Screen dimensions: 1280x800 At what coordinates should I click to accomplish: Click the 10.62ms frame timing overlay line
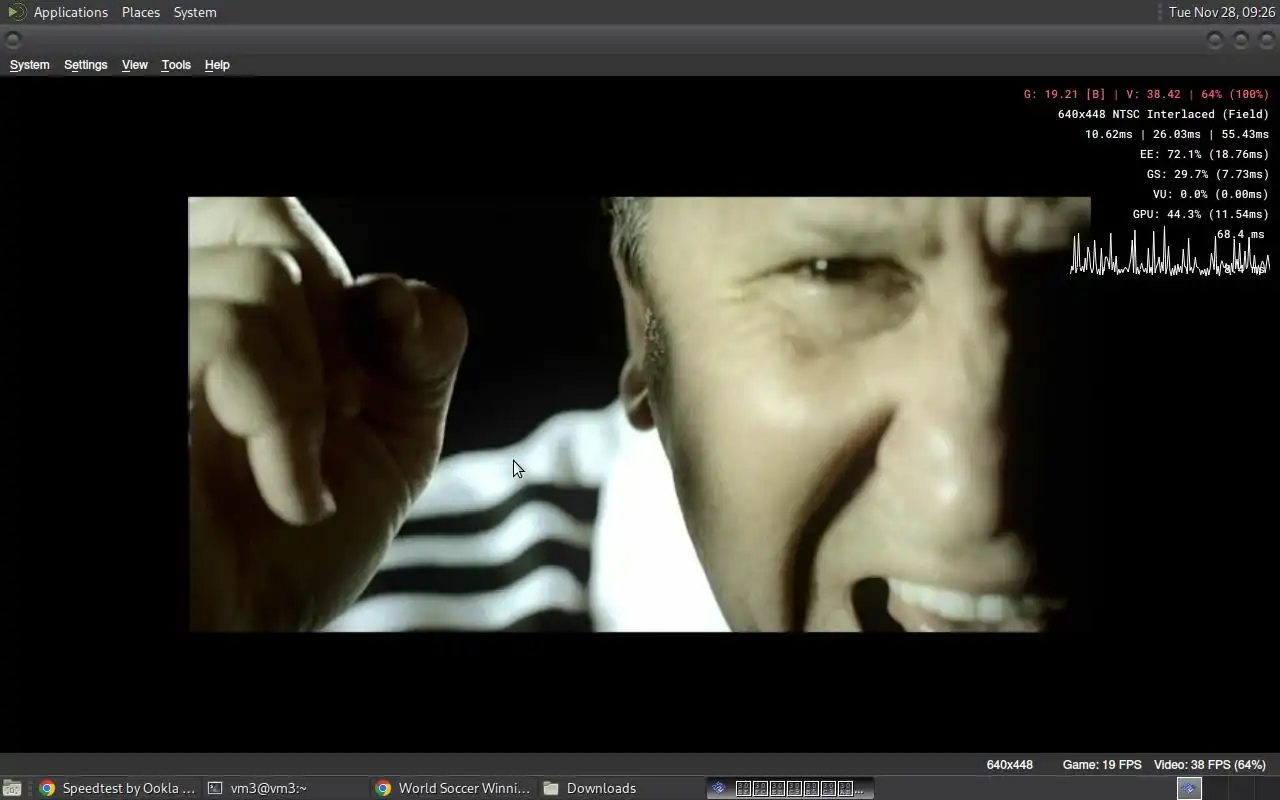click(1177, 134)
